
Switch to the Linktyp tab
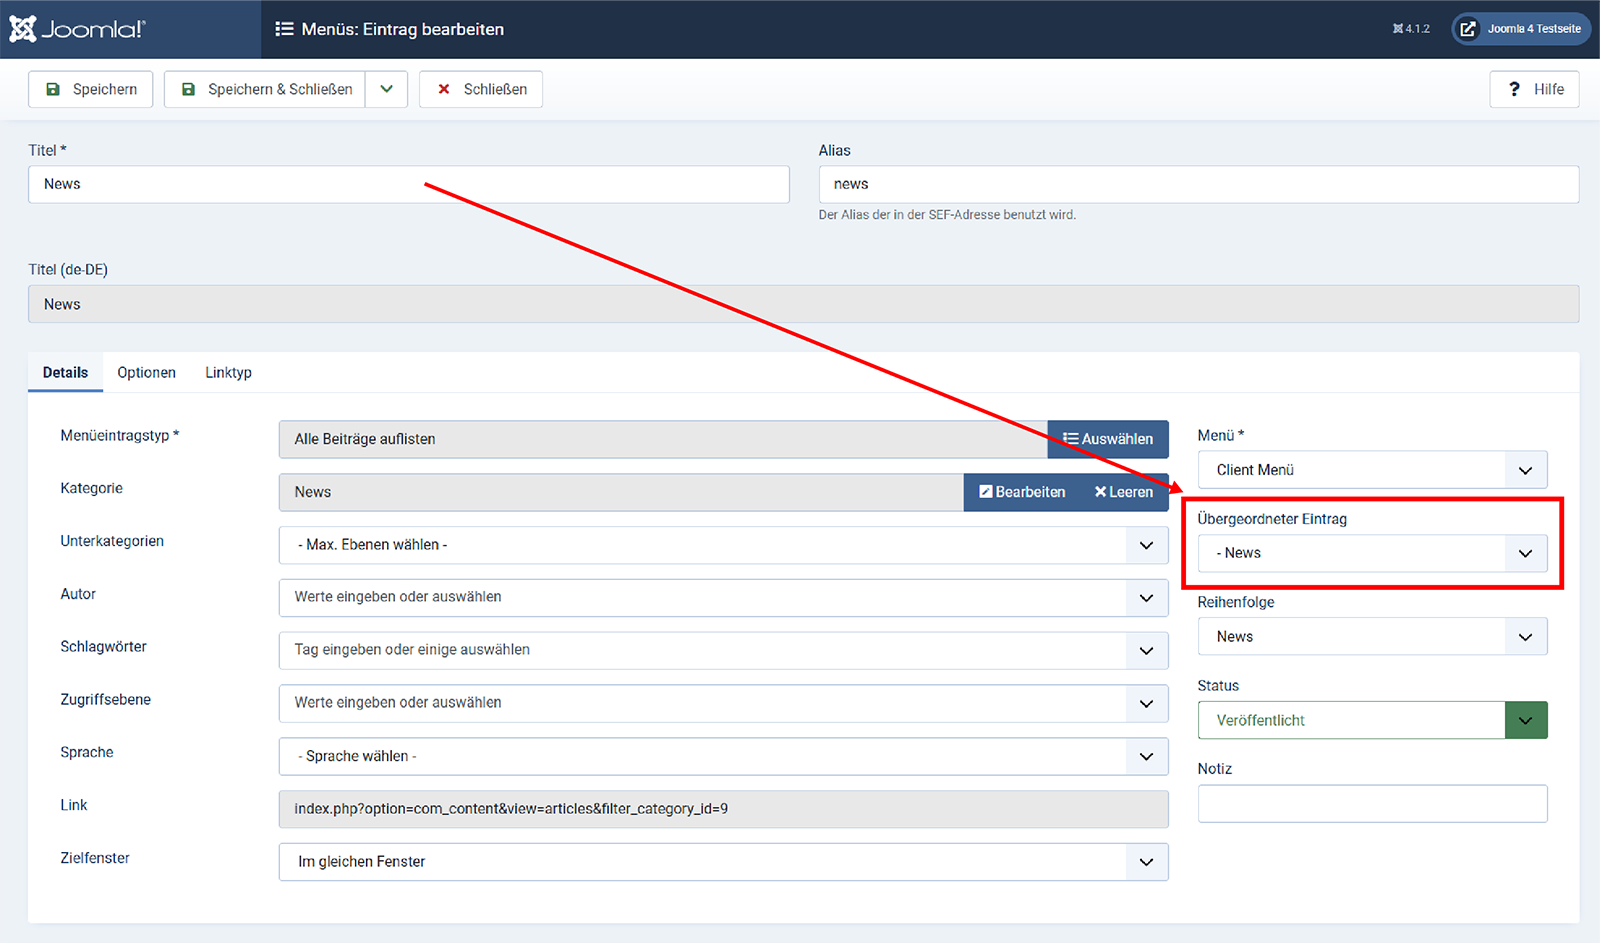pos(228,372)
